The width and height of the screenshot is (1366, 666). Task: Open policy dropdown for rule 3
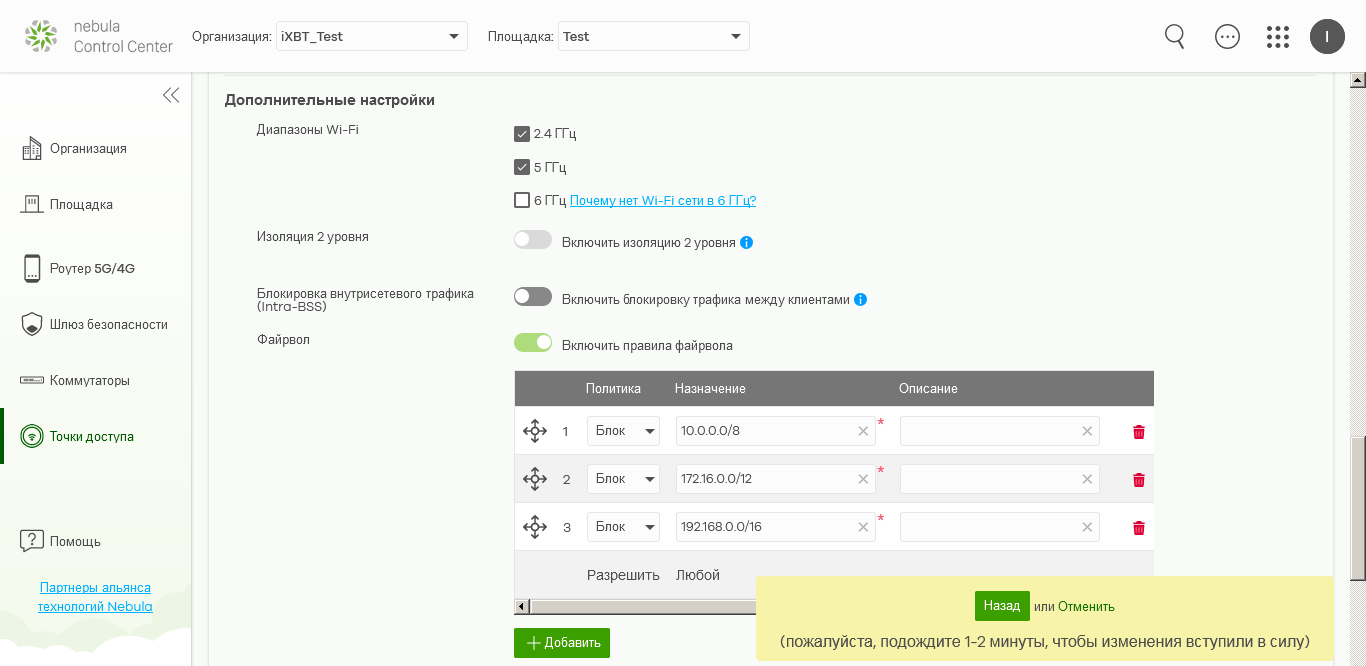[x=623, y=527]
